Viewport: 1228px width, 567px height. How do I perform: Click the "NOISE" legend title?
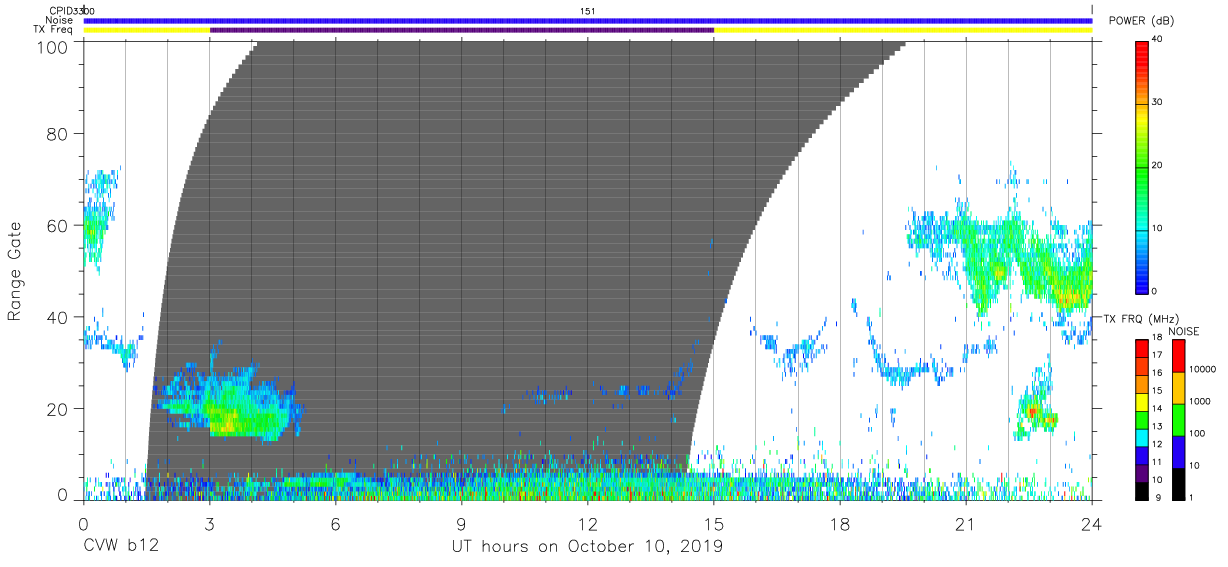pyautogui.click(x=1183, y=331)
